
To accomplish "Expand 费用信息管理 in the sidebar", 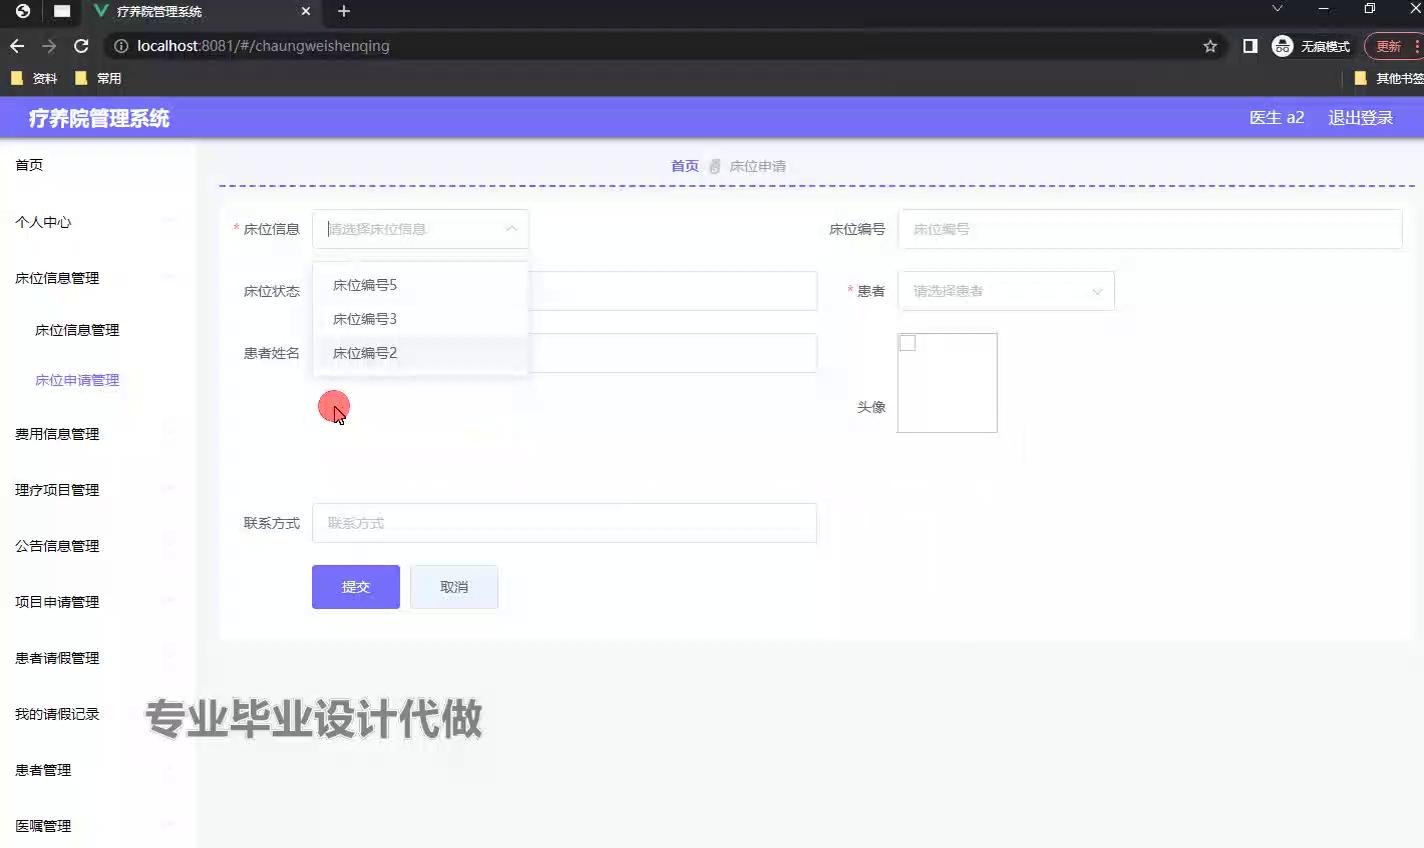I will click(x=57, y=434).
